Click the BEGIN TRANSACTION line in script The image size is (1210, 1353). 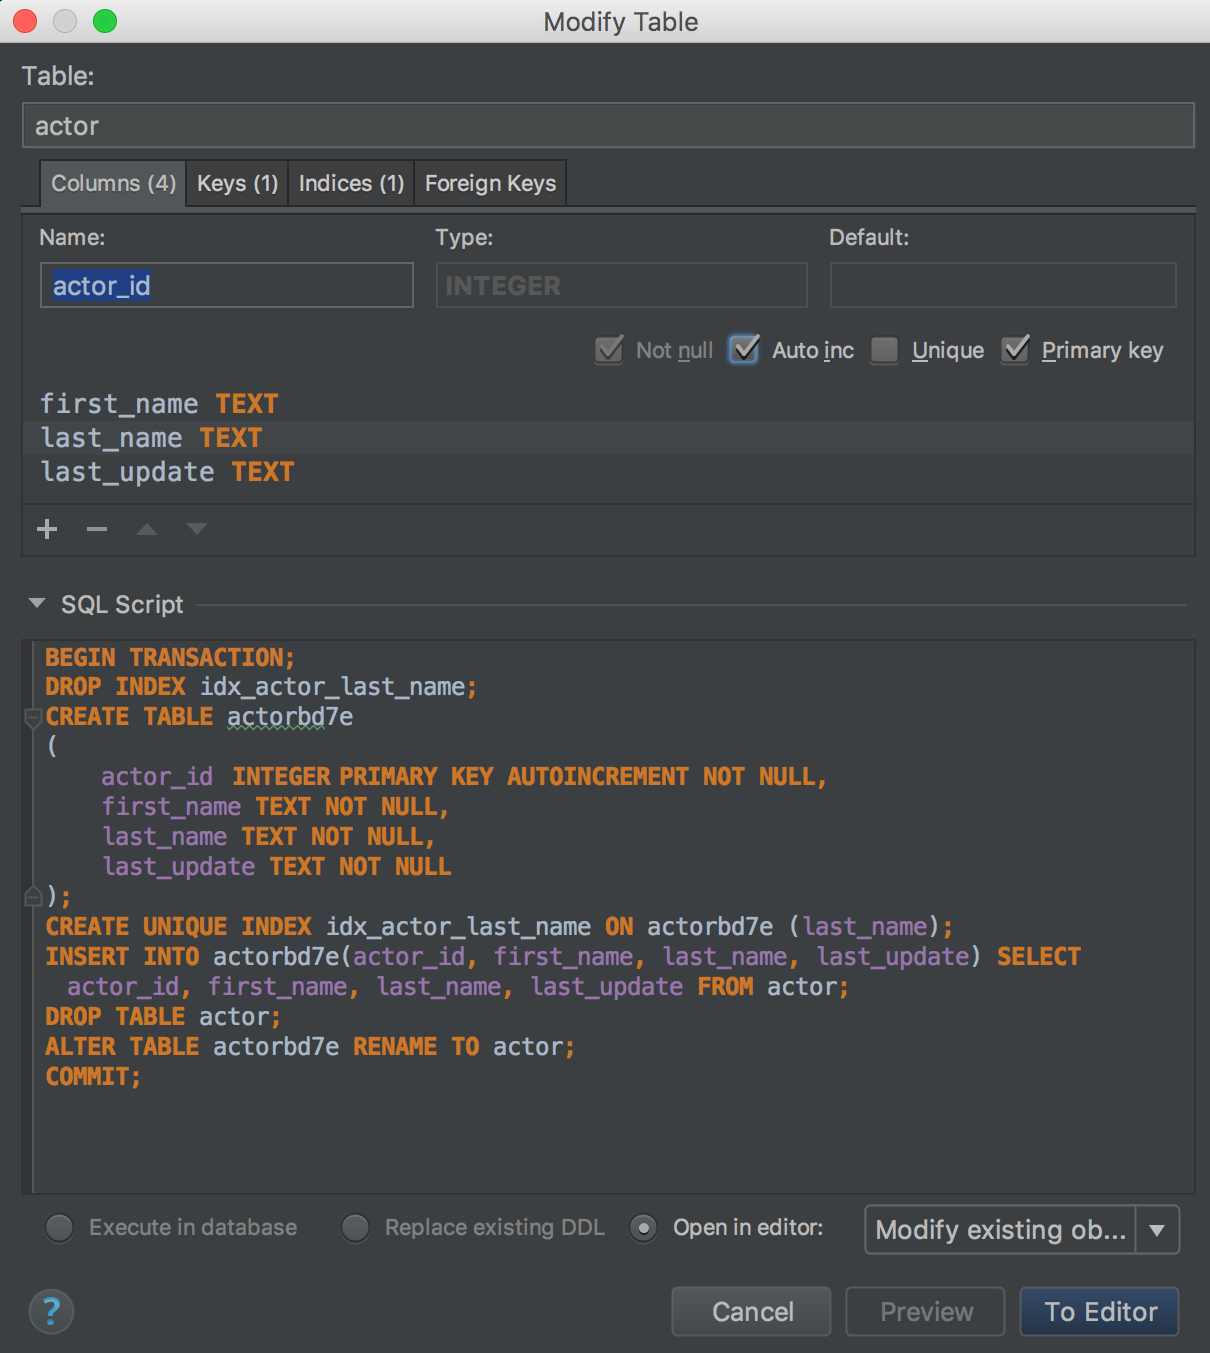click(x=170, y=657)
